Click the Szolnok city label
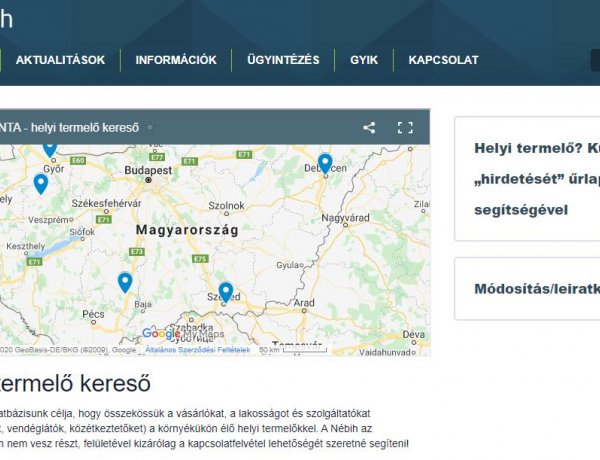This screenshot has height=460, width=600. coord(226,206)
